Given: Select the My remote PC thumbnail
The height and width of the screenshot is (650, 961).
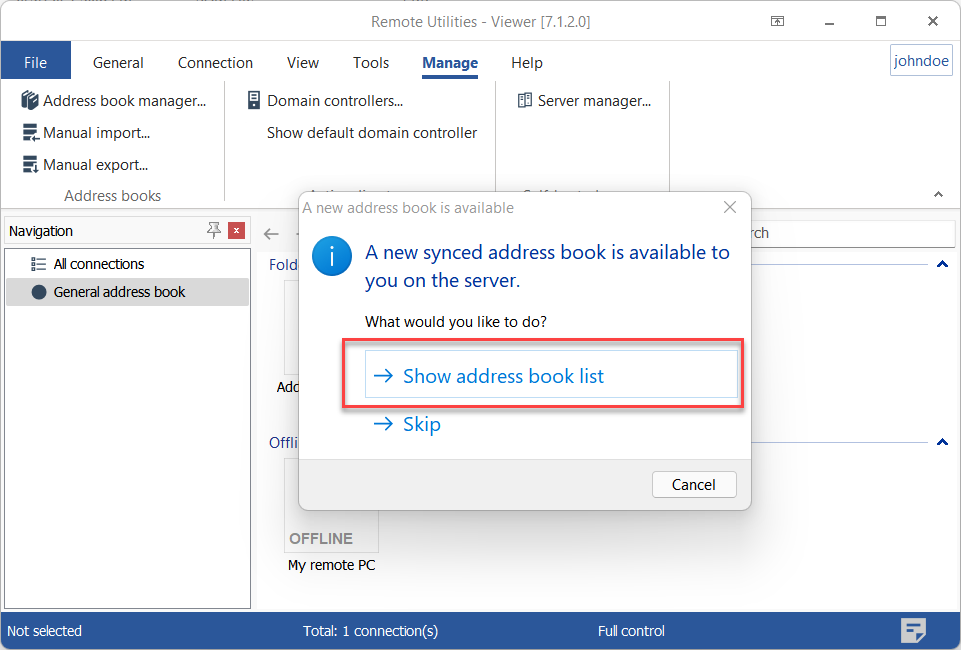Looking at the screenshot, I should point(331,507).
